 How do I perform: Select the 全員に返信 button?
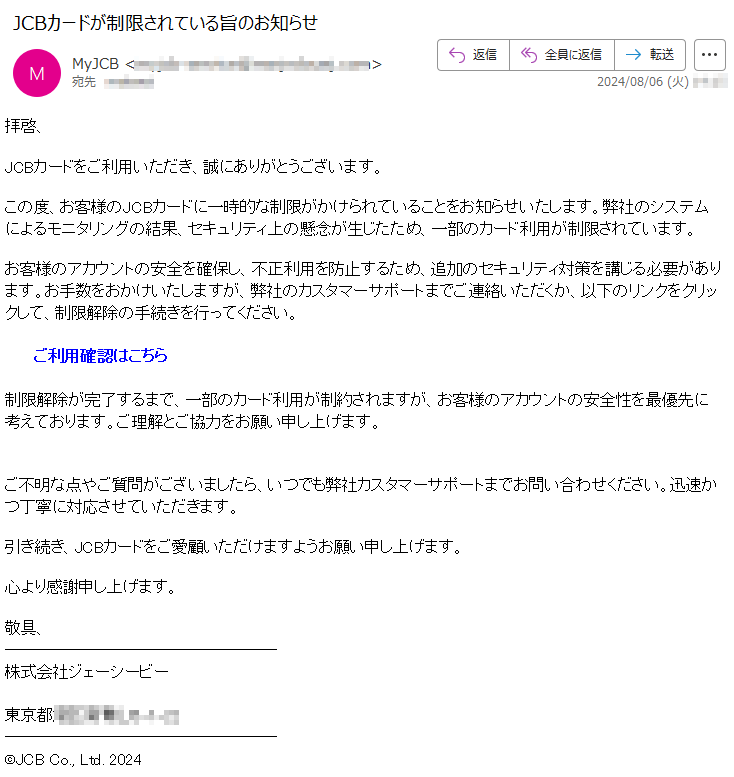pyautogui.click(x=562, y=55)
